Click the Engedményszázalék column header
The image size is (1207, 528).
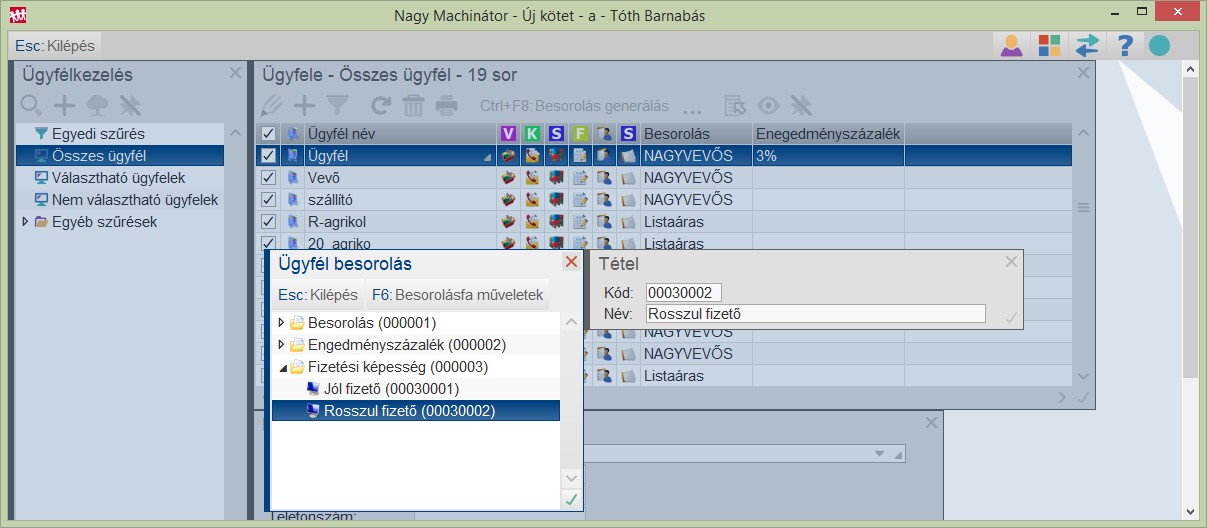[828, 133]
